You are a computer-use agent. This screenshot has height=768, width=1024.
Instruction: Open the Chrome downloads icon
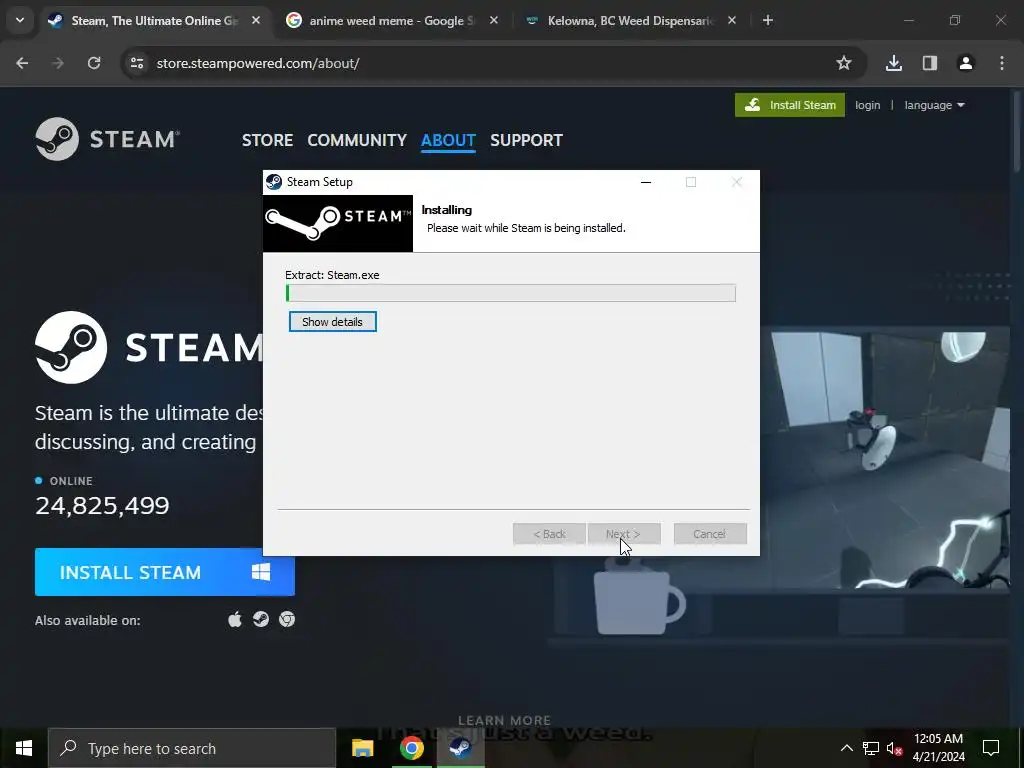coord(894,63)
